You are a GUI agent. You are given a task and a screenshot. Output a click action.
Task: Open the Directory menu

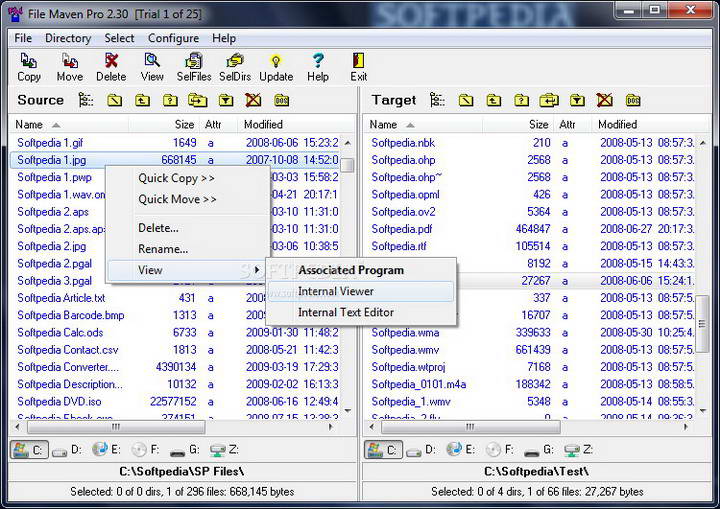(x=68, y=38)
